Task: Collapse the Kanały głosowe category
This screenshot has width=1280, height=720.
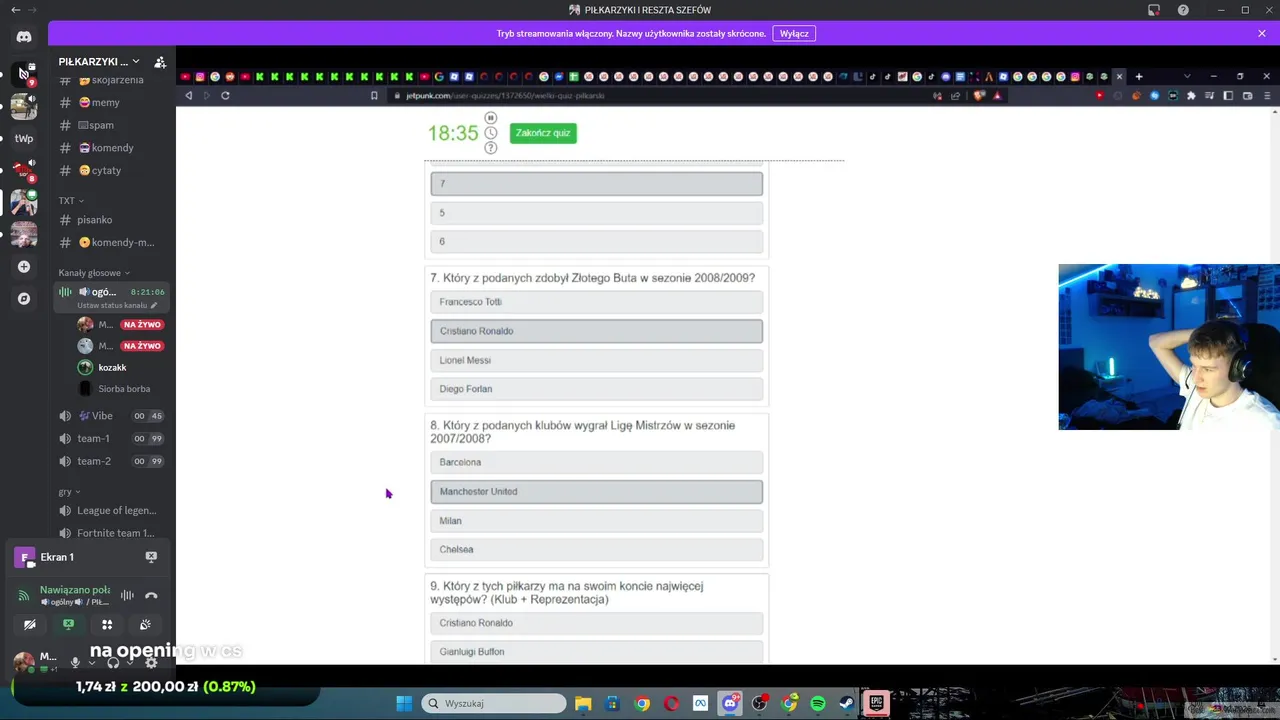Action: point(94,273)
